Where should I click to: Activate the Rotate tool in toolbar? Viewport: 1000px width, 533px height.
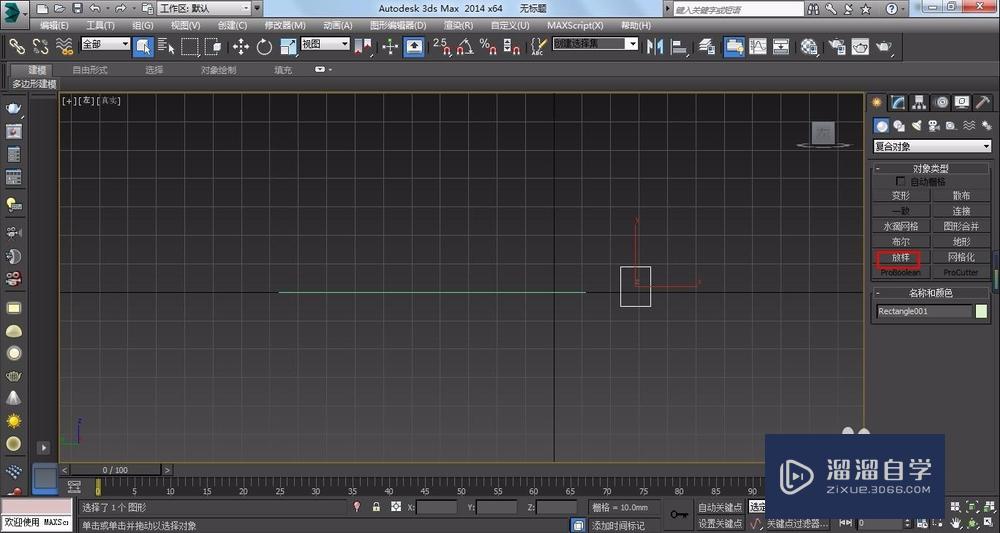pyautogui.click(x=264, y=46)
